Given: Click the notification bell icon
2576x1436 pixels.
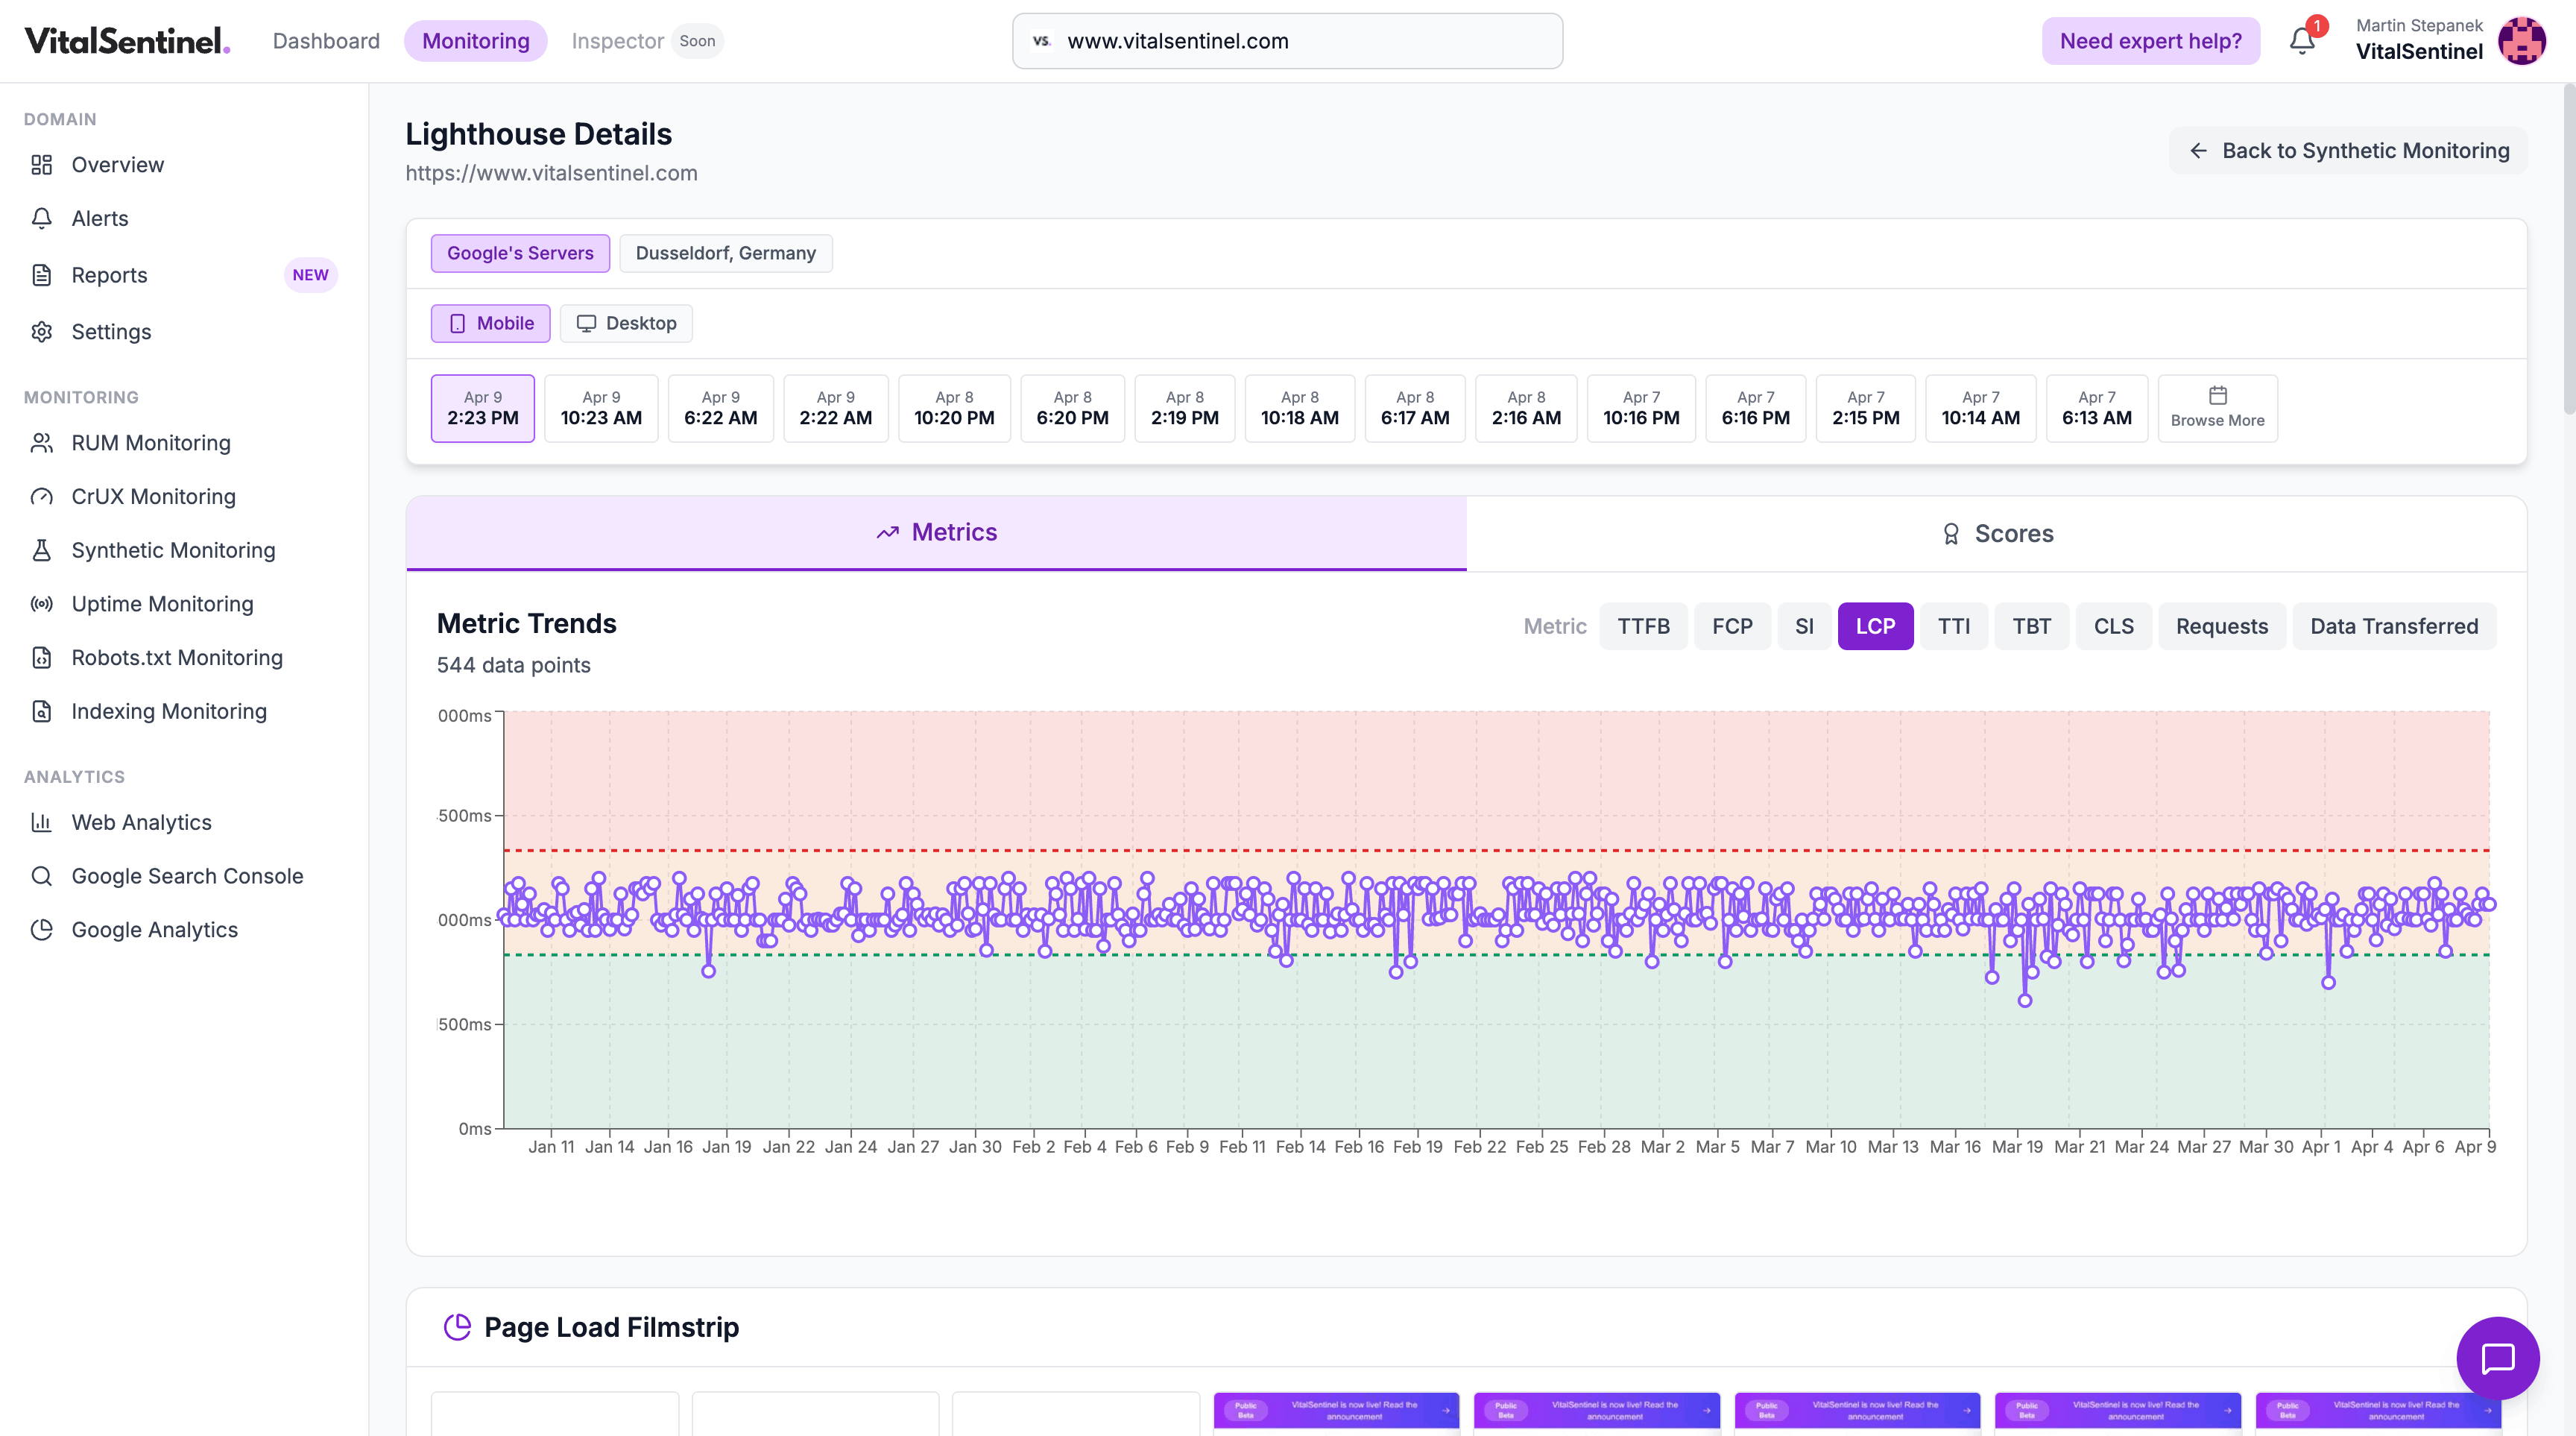Looking at the screenshot, I should tap(2302, 41).
